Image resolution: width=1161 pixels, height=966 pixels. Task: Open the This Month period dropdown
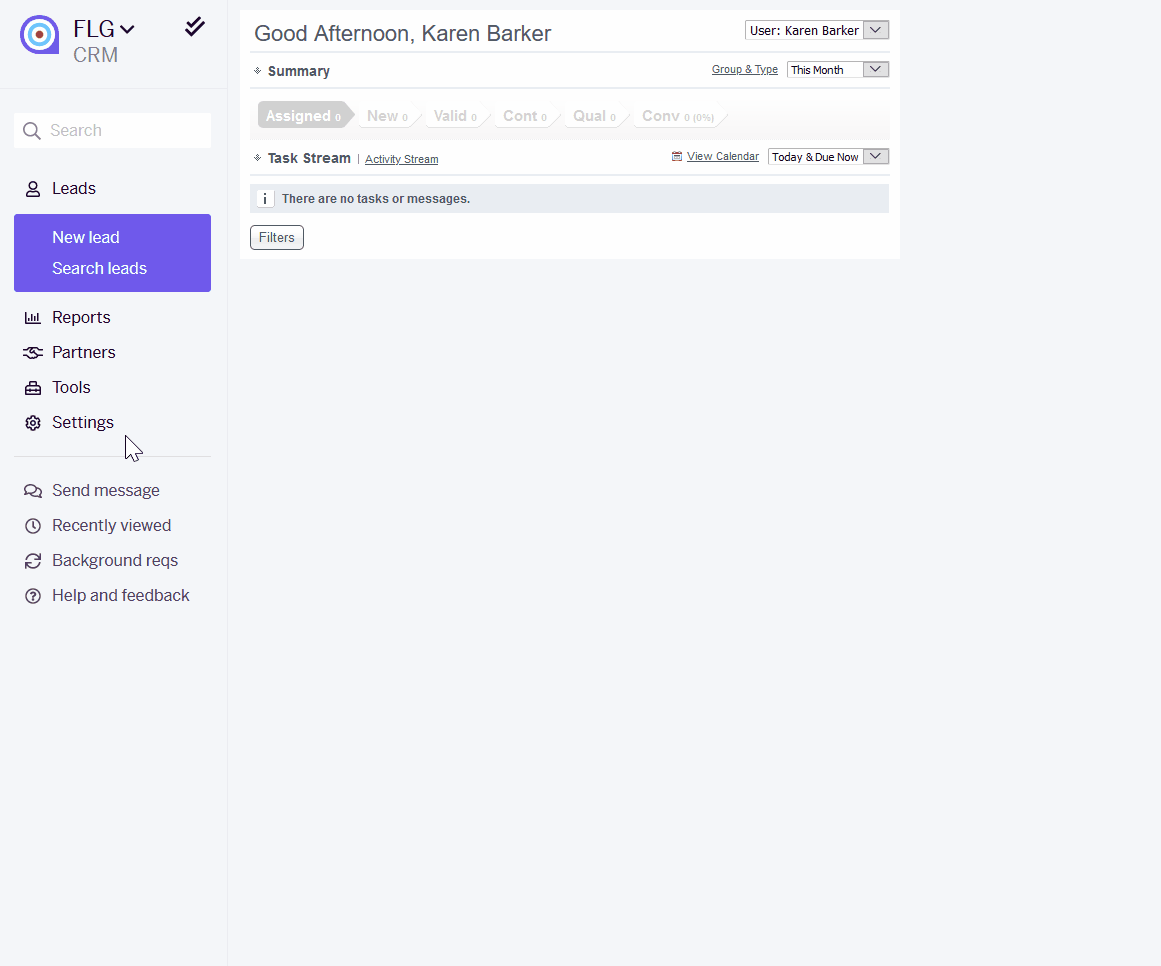(x=837, y=70)
